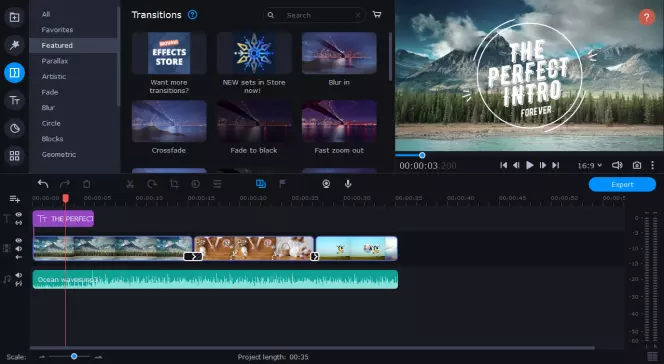This screenshot has width=664, height=364.
Task: Open the Stickers tab in sidebar
Action: tap(14, 128)
